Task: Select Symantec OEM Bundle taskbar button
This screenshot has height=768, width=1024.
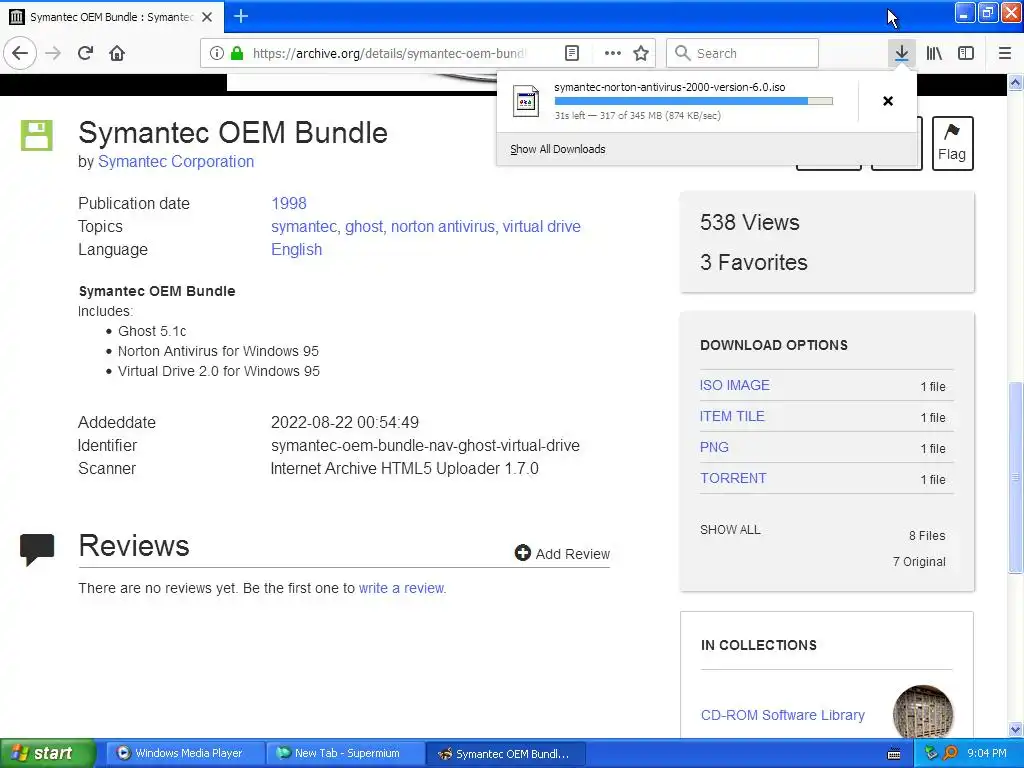Action: (x=505, y=753)
